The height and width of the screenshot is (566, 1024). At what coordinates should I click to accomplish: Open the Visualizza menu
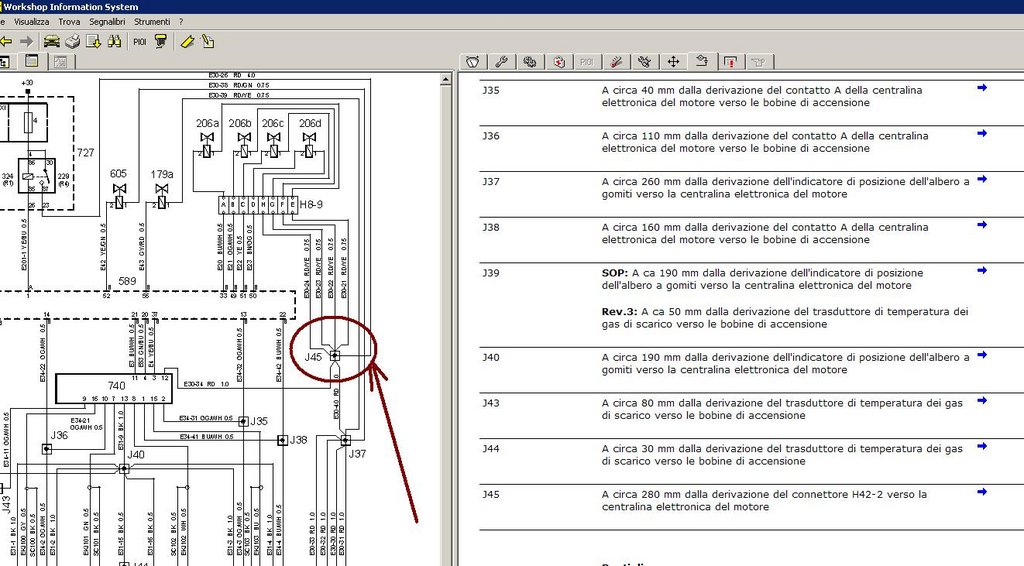tap(32, 21)
